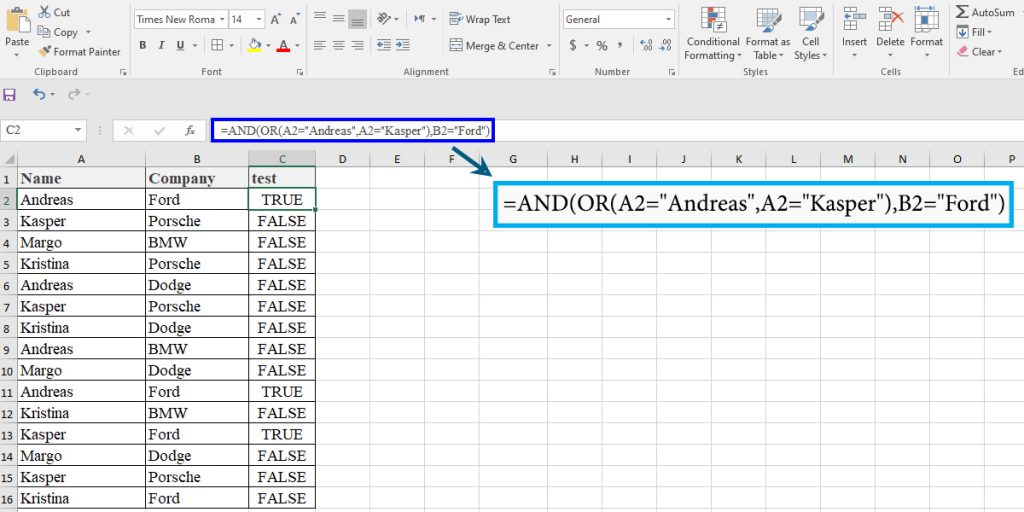Click Clear button
1024x512 pixels.
(978, 52)
